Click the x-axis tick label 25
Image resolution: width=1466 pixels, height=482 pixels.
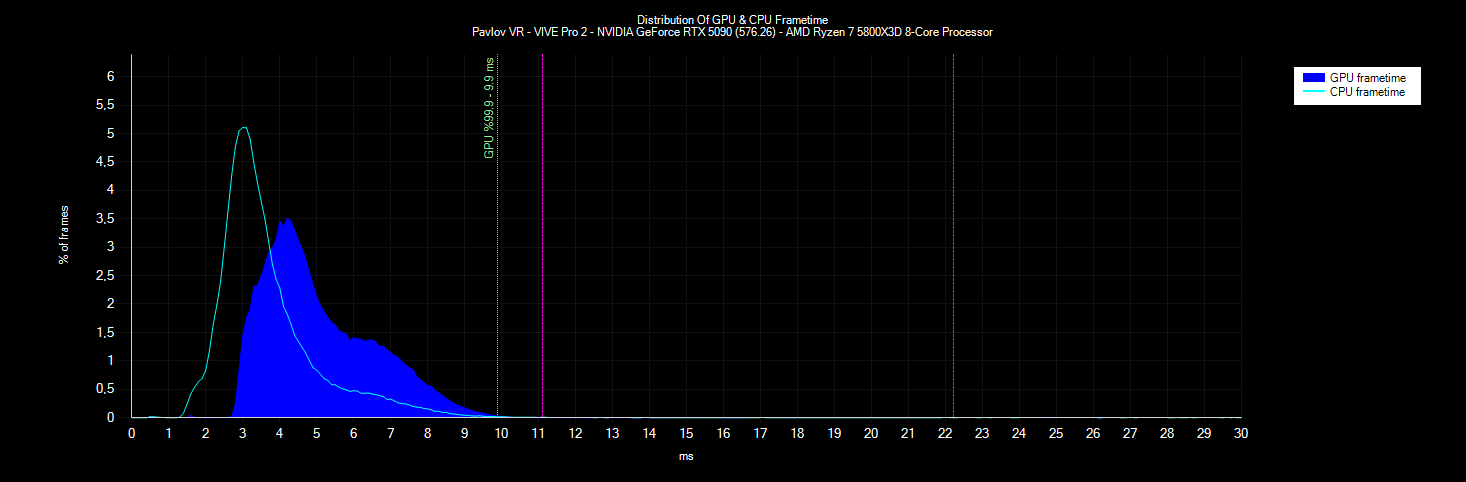click(1056, 433)
